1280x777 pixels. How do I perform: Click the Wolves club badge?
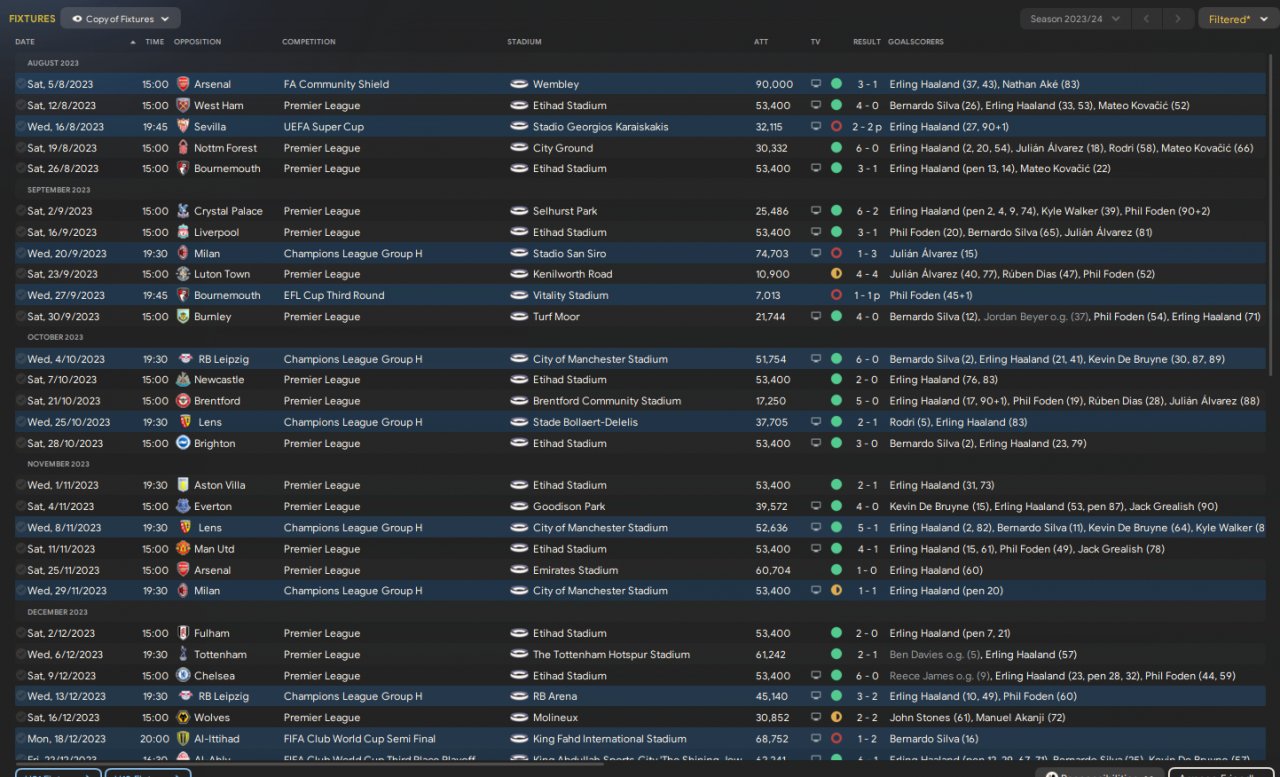pyautogui.click(x=183, y=718)
